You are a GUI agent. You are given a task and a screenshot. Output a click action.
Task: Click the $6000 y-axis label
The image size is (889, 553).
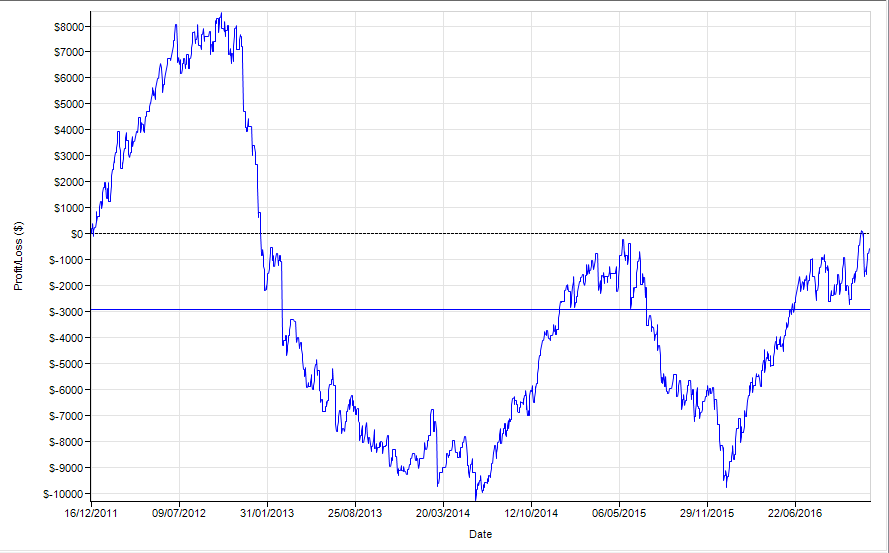tap(69, 78)
